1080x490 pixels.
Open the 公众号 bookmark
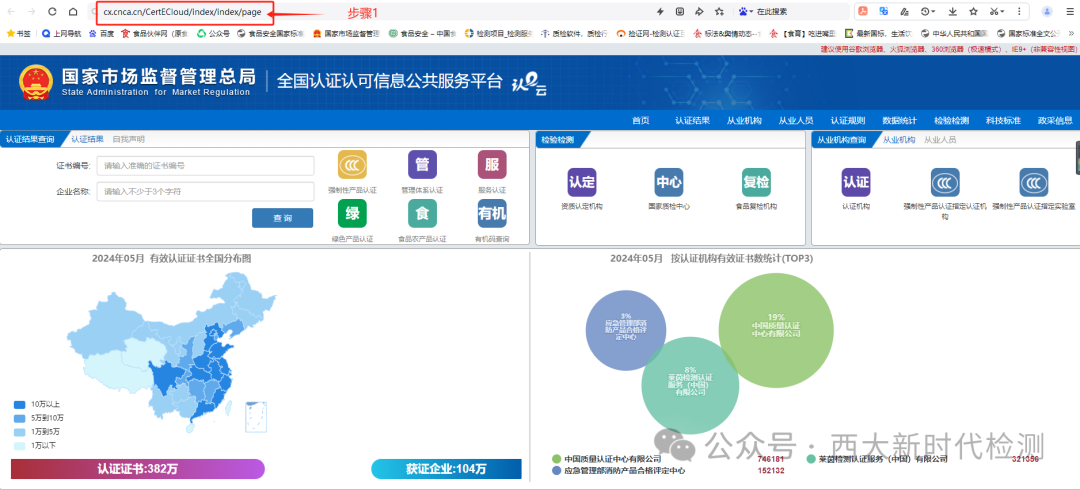[213, 33]
